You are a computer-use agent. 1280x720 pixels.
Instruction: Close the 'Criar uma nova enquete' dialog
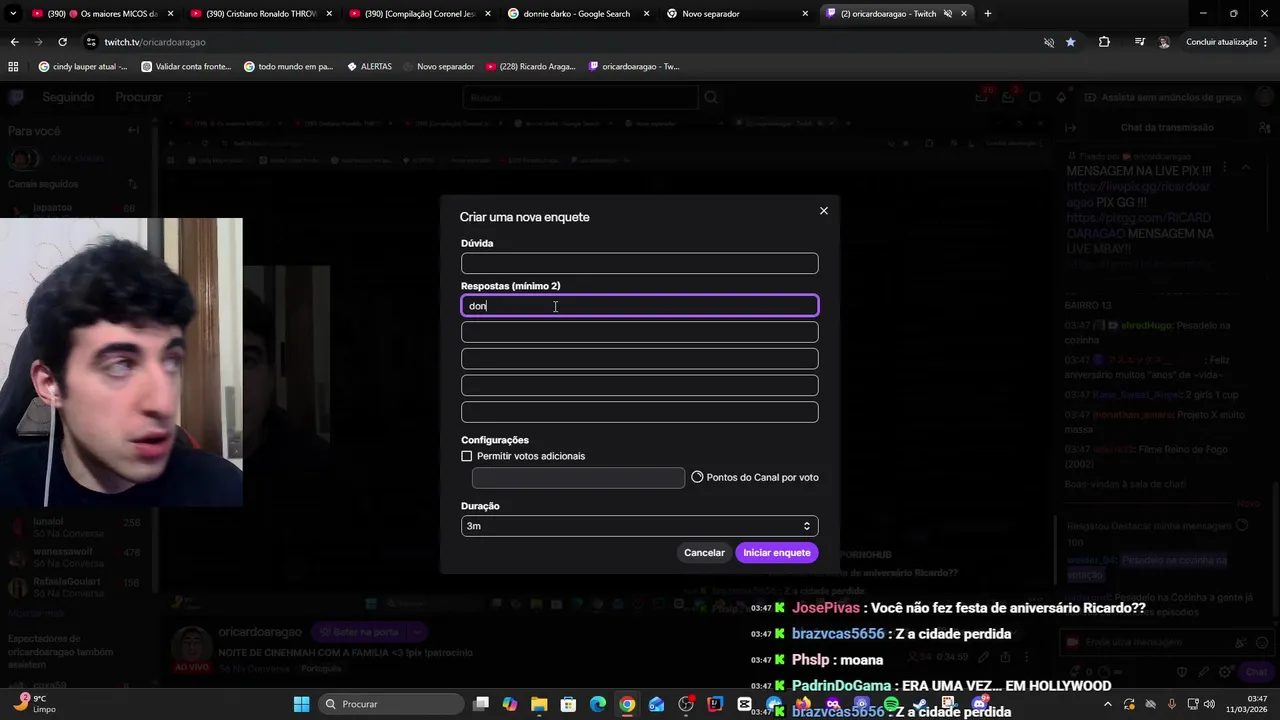[824, 211]
